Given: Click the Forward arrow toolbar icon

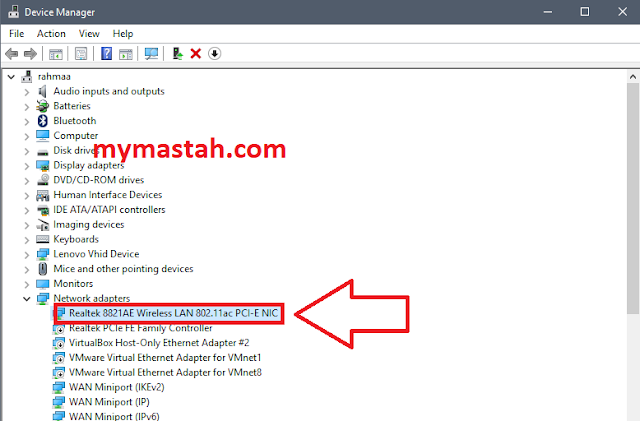Looking at the screenshot, I should click(30, 53).
